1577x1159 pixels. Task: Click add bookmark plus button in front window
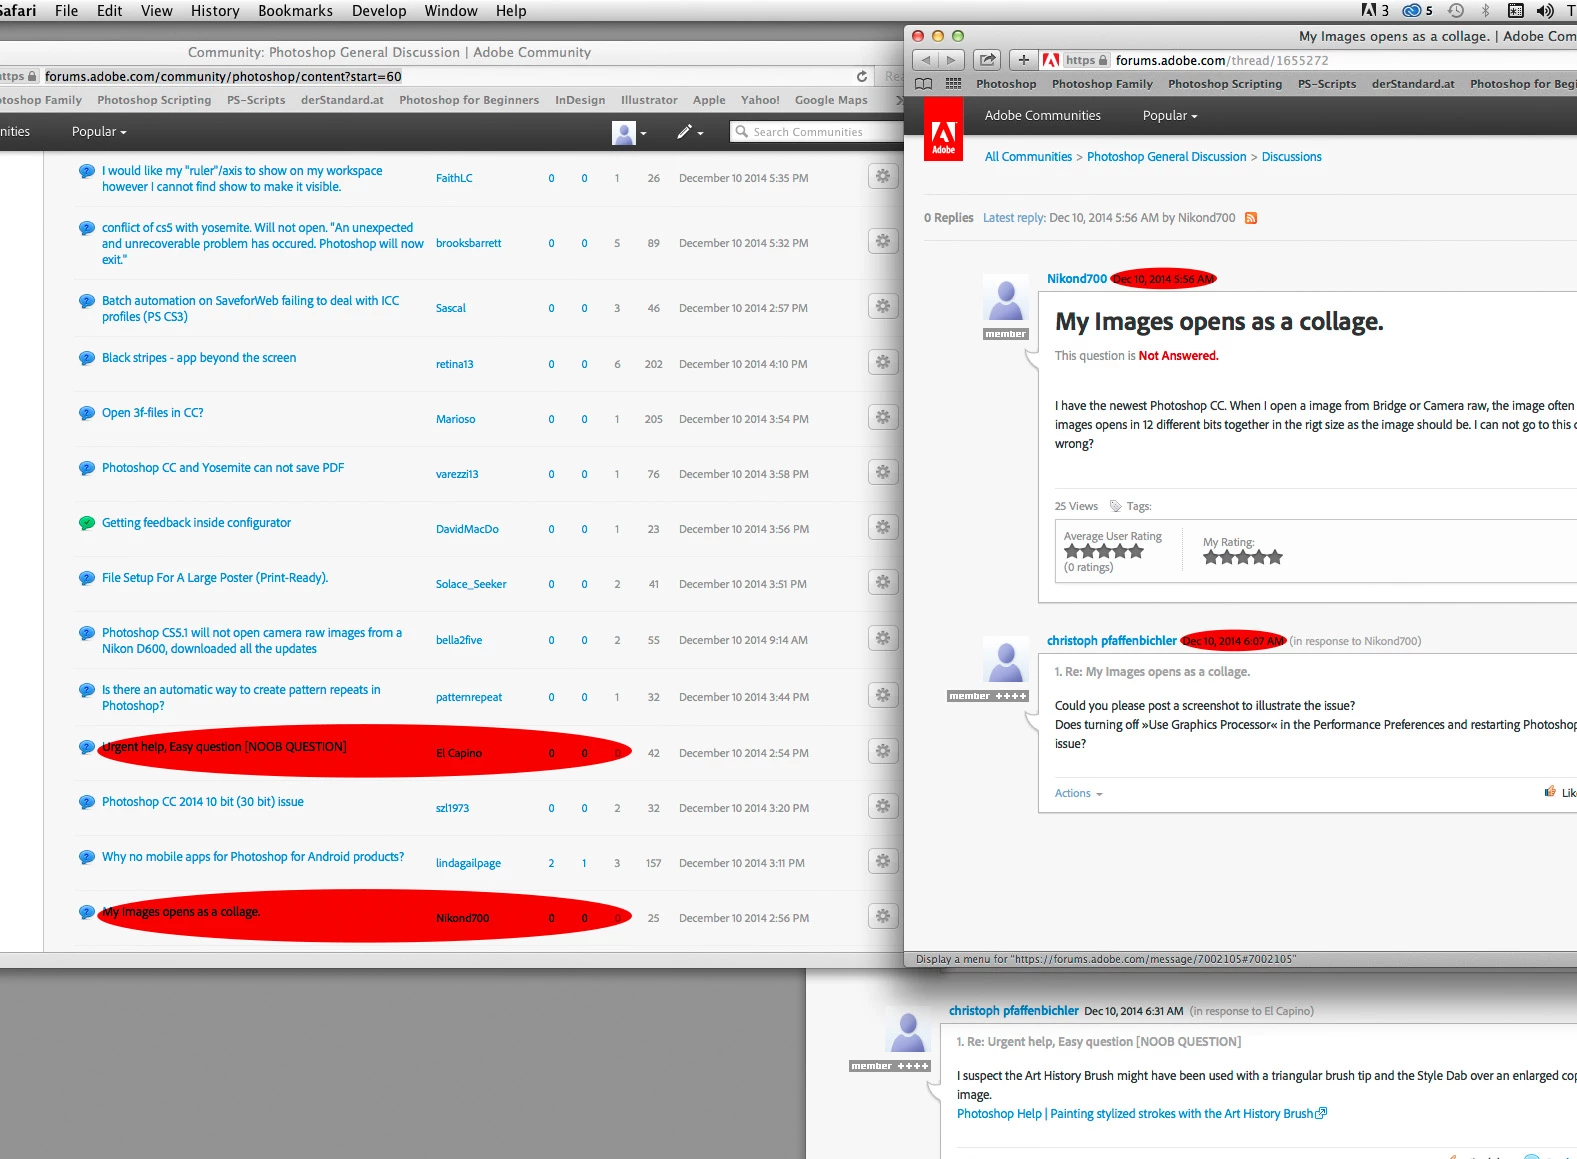(x=1023, y=60)
